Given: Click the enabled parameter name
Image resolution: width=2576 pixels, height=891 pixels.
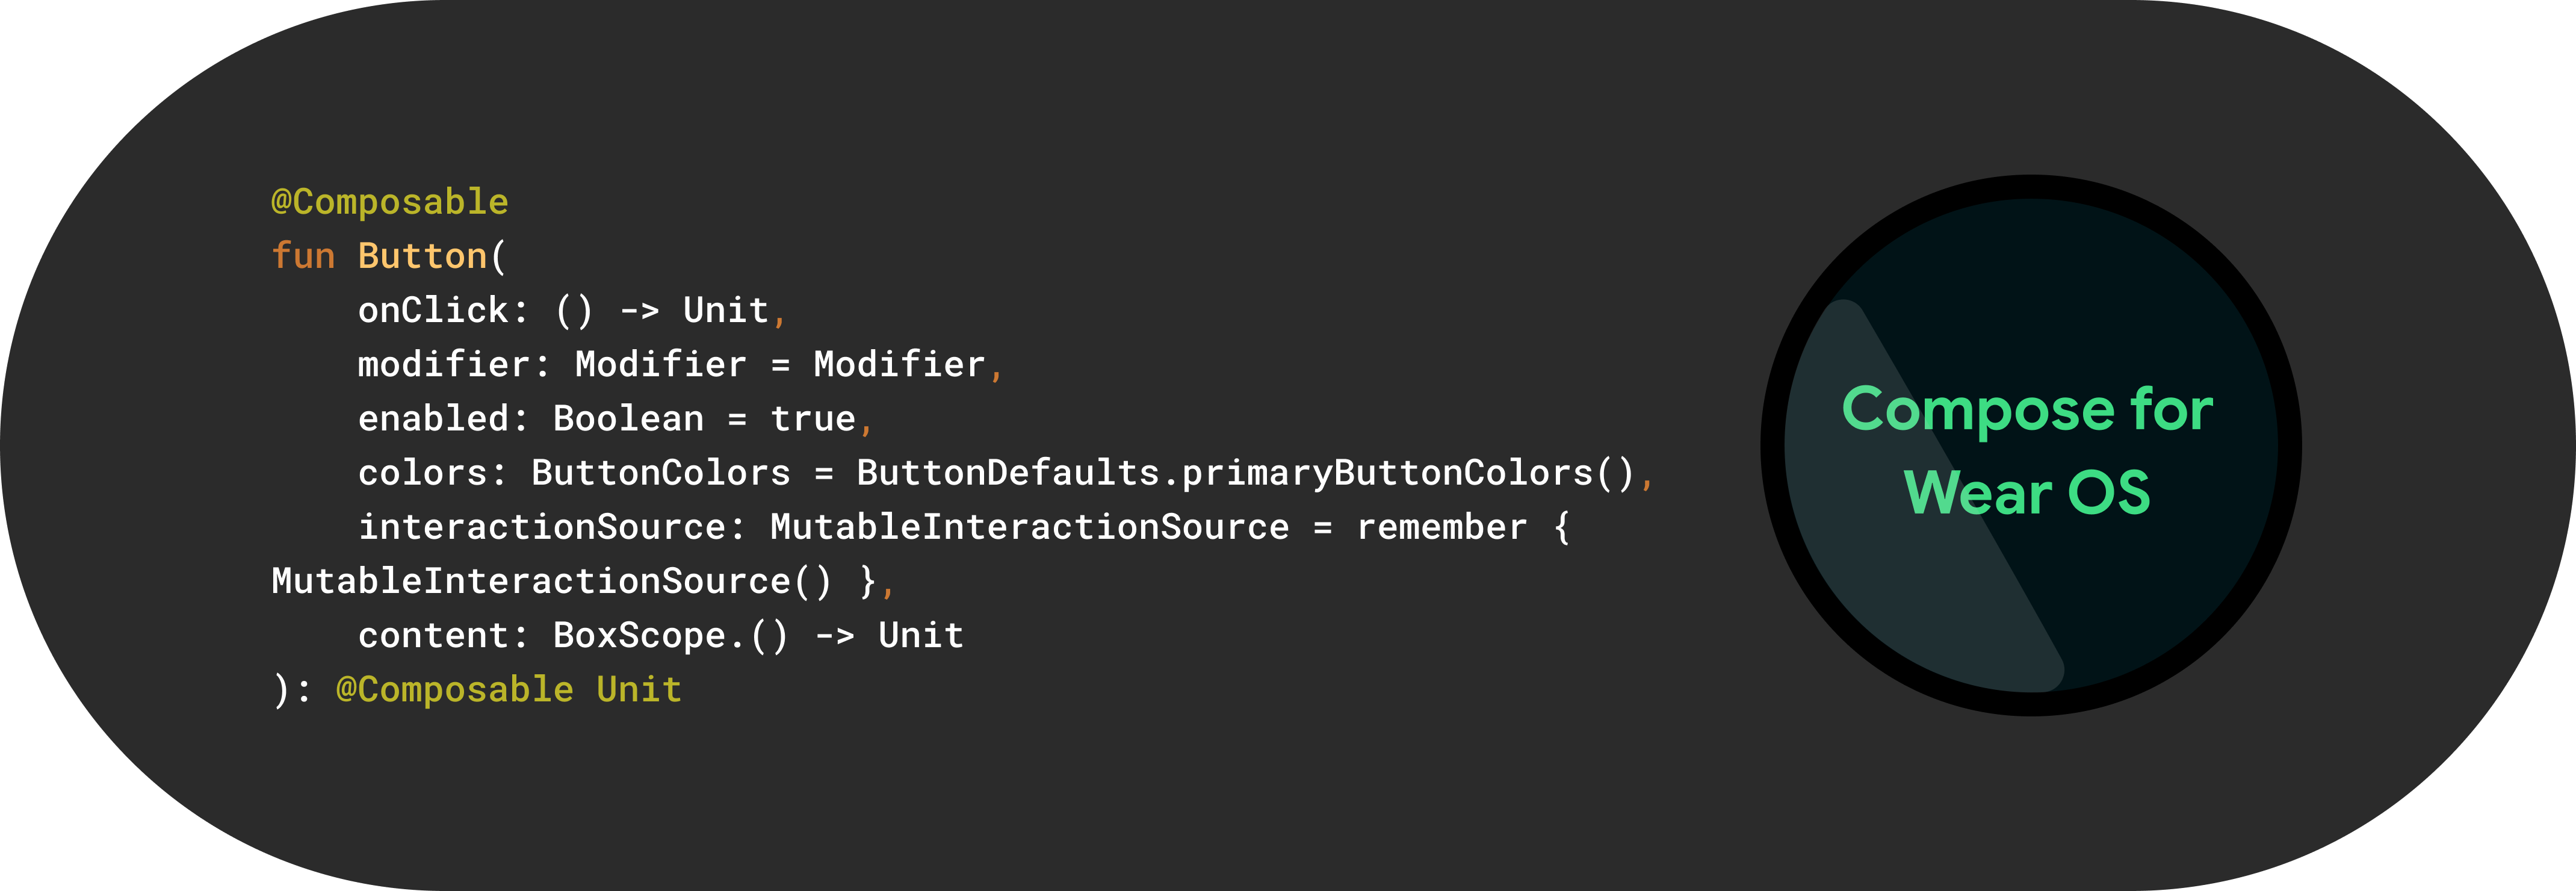Looking at the screenshot, I should (433, 418).
